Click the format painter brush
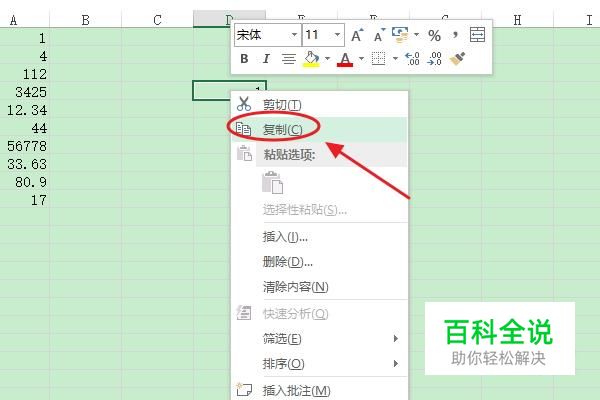Image resolution: width=600 pixels, height=400 pixels. tap(457, 59)
